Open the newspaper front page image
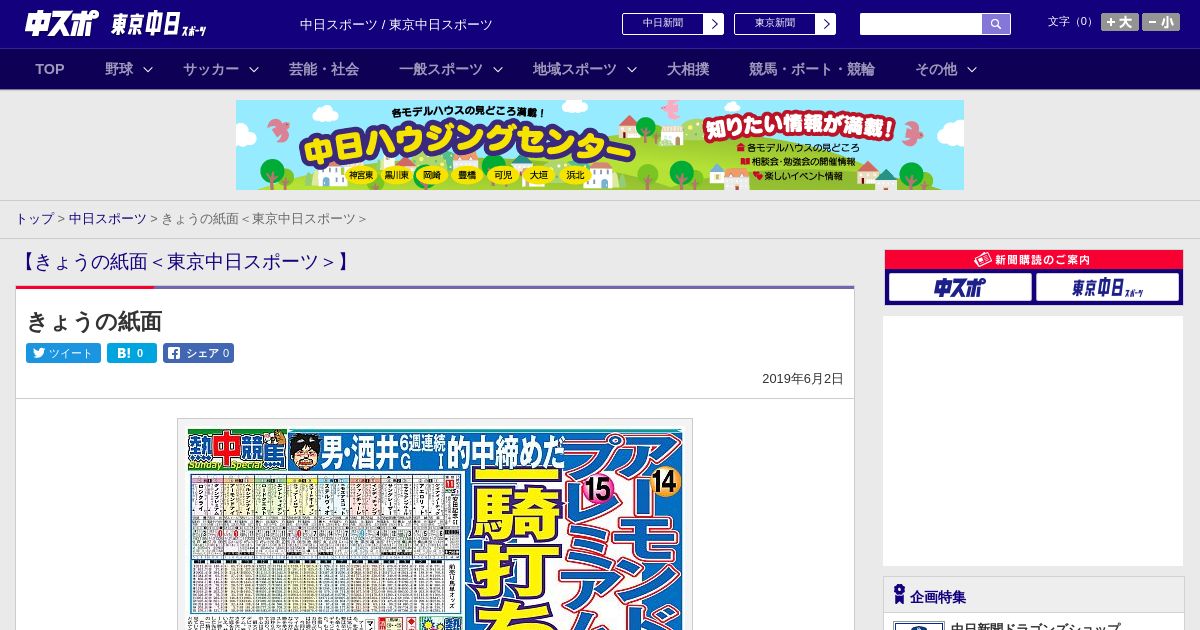1200x630 pixels. pos(435,525)
